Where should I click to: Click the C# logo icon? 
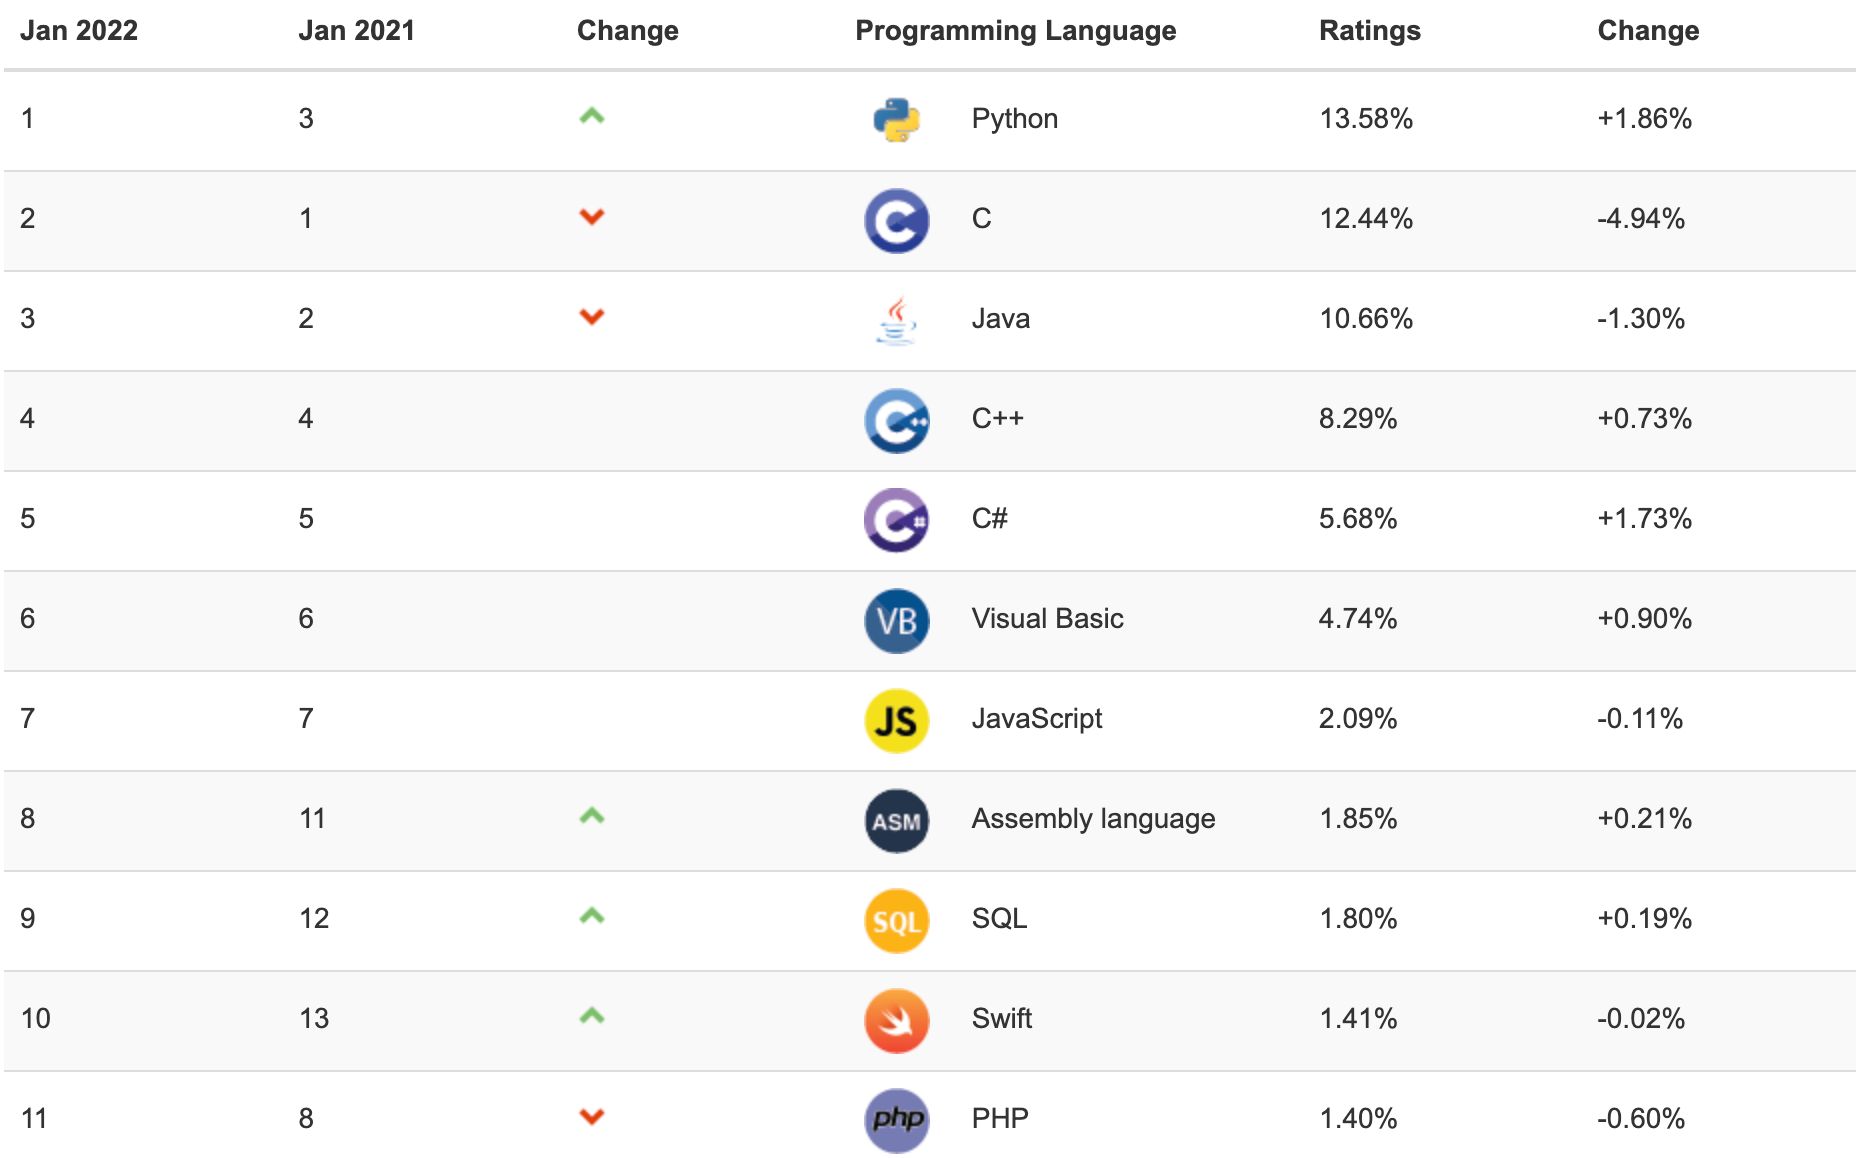(896, 520)
